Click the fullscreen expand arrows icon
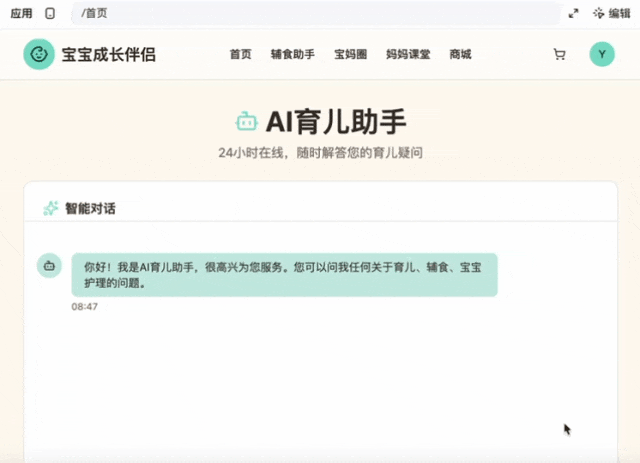 click(x=573, y=13)
